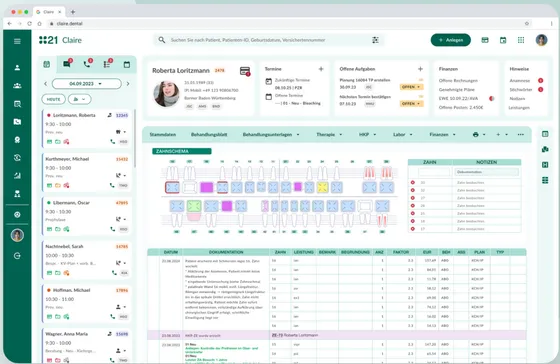Click DOKUMENTATION column header
The width and height of the screenshot is (560, 364).
click(x=226, y=252)
